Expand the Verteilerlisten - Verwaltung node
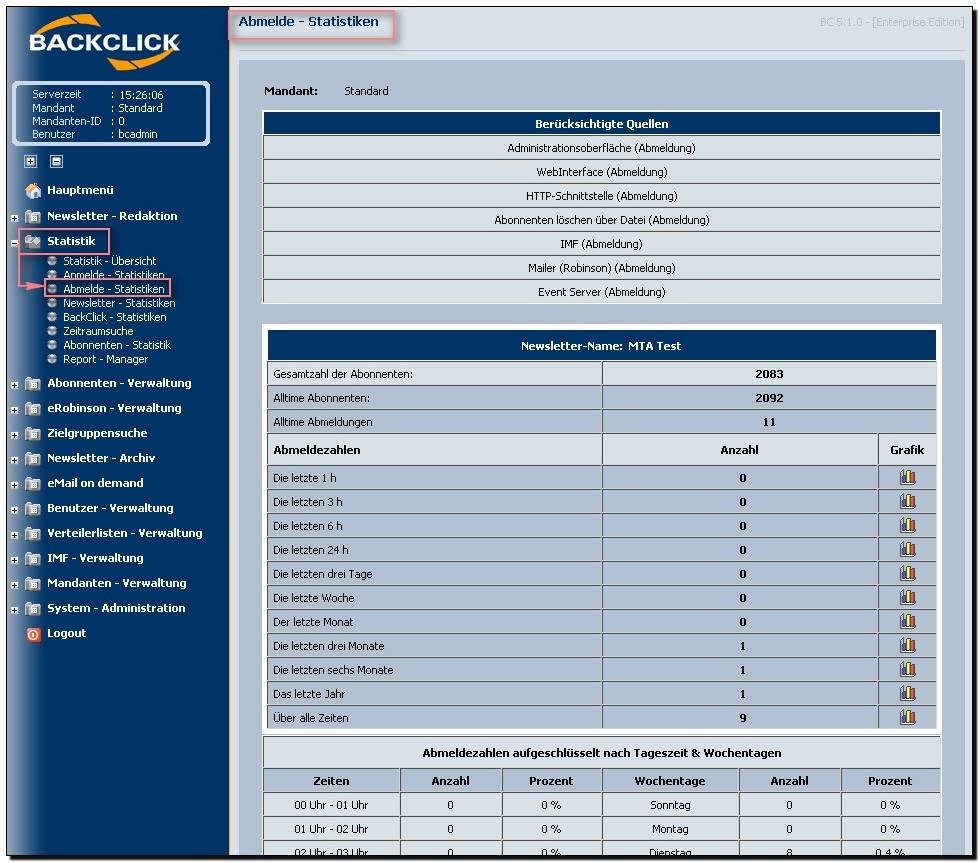Screen dimensions: 980x863 coord(14,536)
